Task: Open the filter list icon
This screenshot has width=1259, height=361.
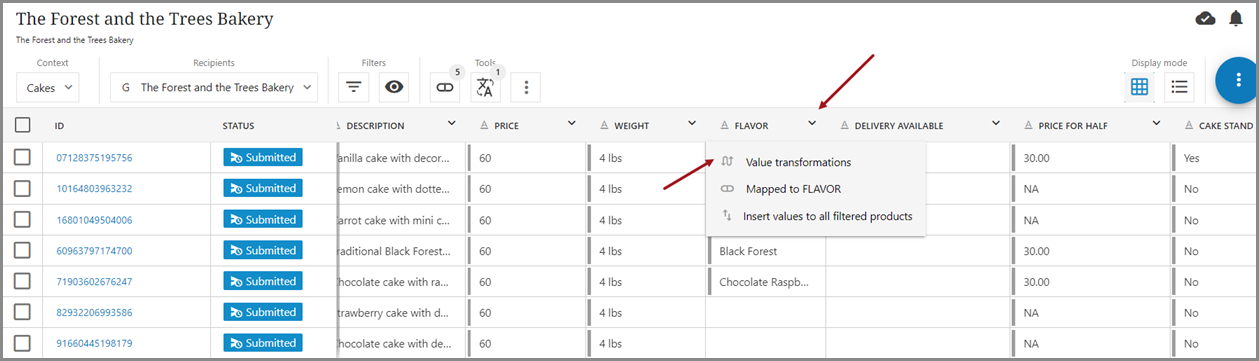Action: 353,87
